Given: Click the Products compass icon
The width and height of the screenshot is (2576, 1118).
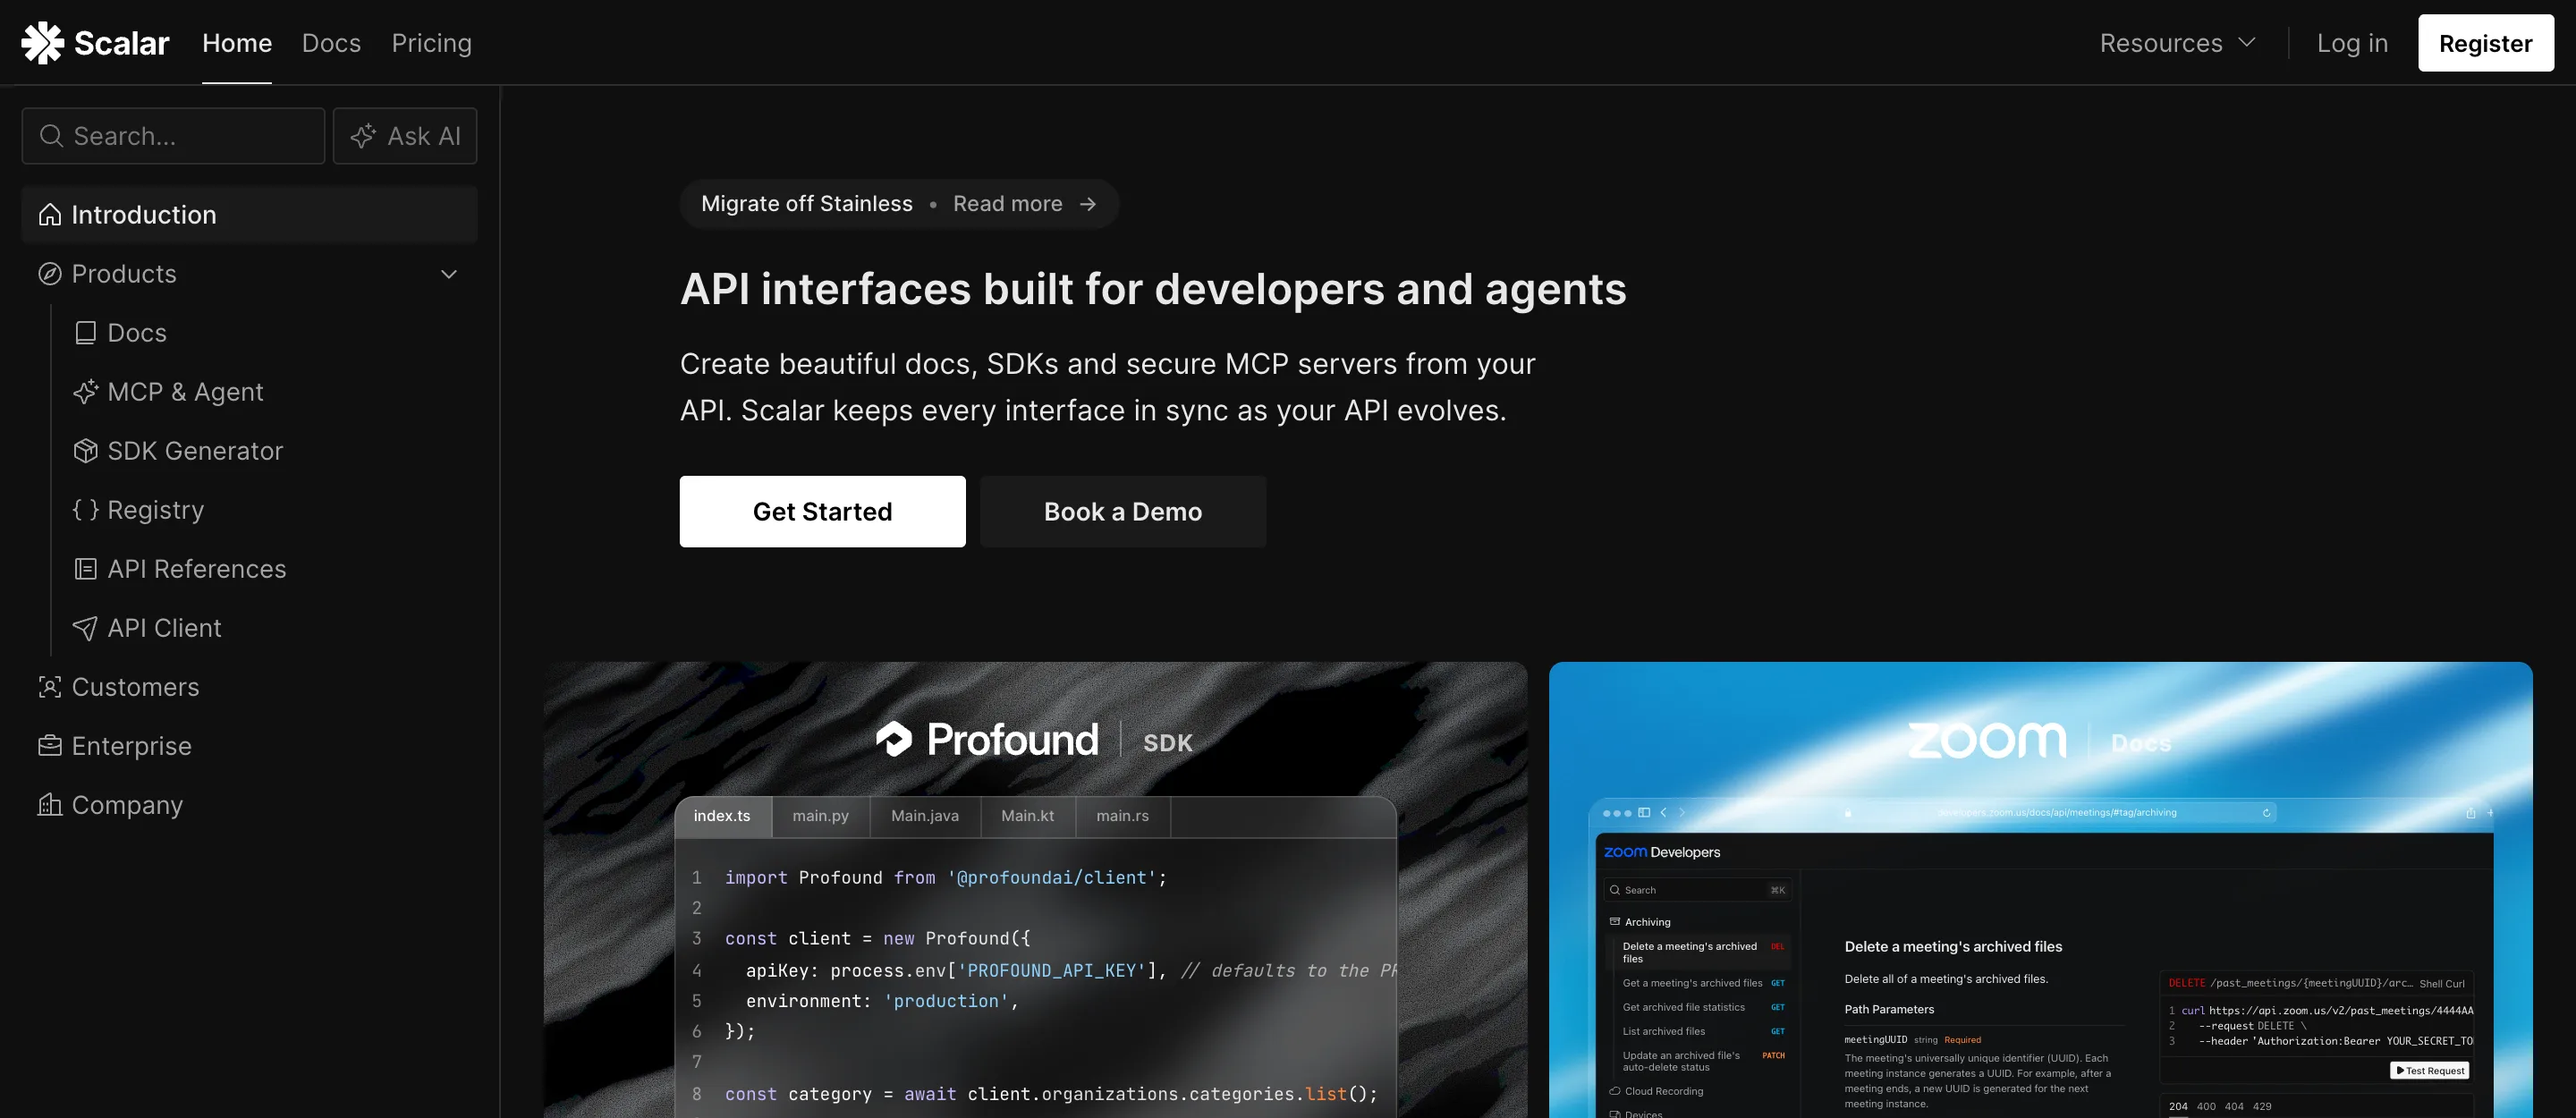Looking at the screenshot, I should click(50, 274).
